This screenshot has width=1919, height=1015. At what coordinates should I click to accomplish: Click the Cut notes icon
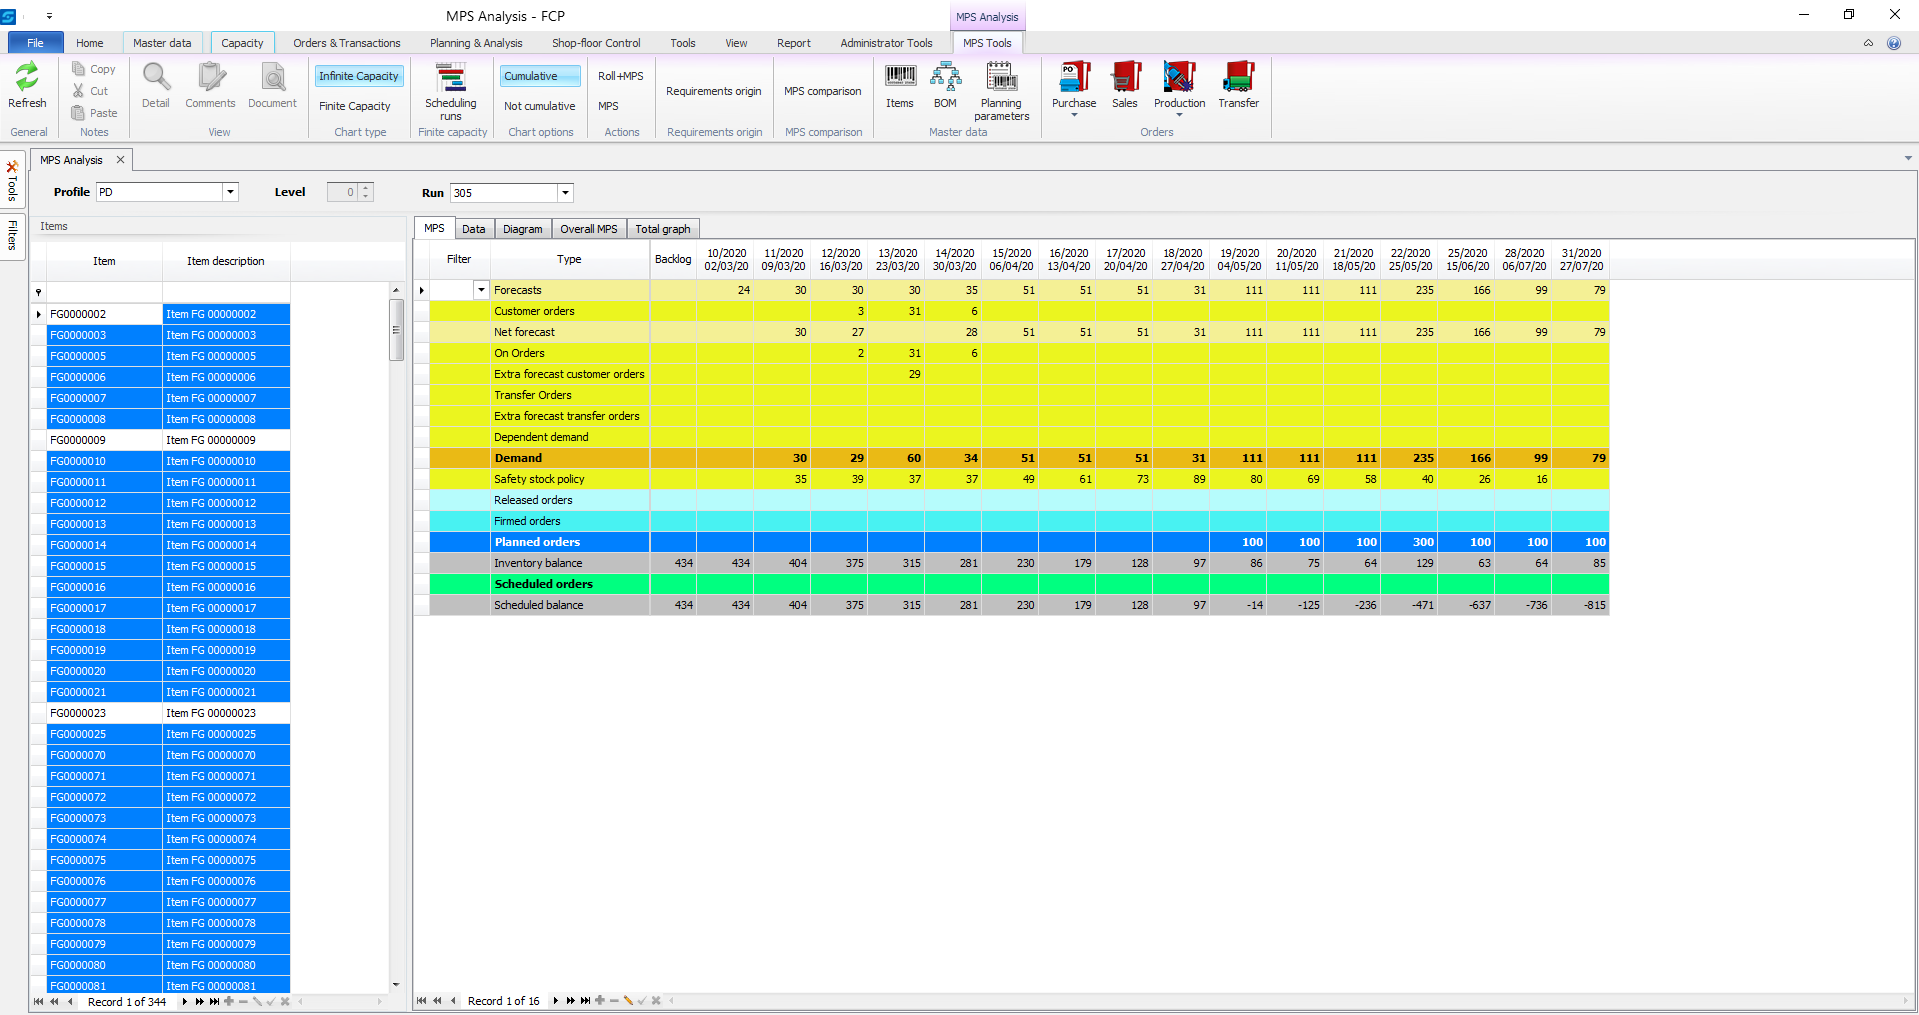(x=79, y=91)
